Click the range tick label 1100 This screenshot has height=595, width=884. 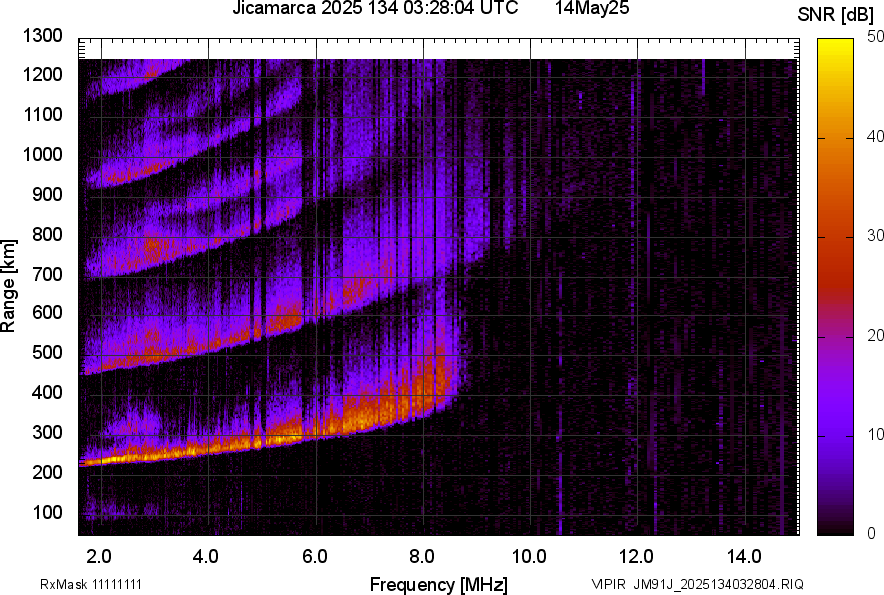point(42,114)
